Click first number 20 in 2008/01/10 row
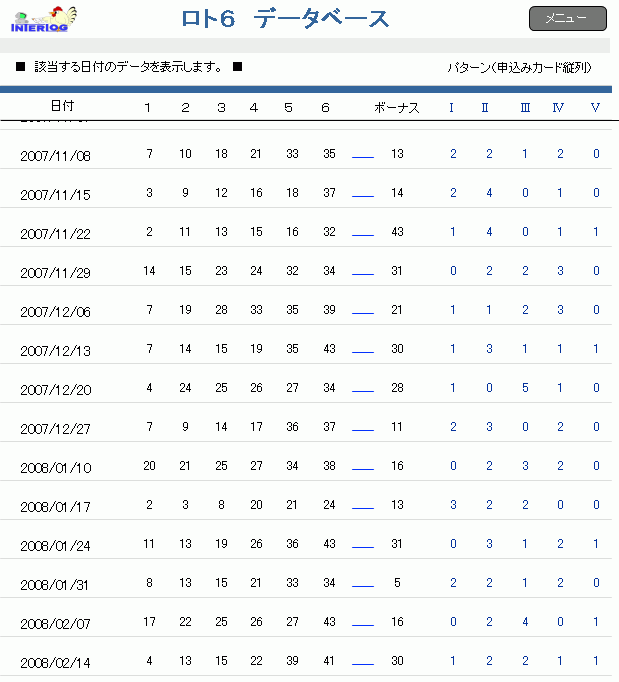The width and height of the screenshot is (619, 682). click(149, 466)
